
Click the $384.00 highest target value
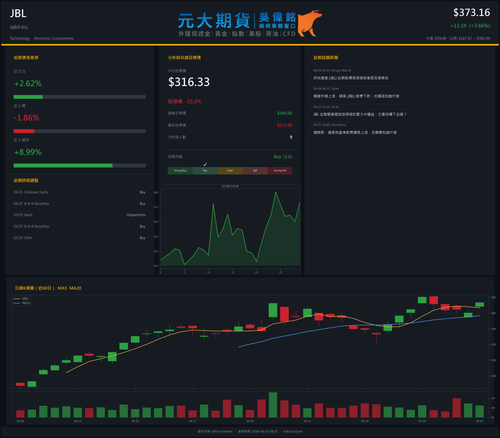click(285, 113)
